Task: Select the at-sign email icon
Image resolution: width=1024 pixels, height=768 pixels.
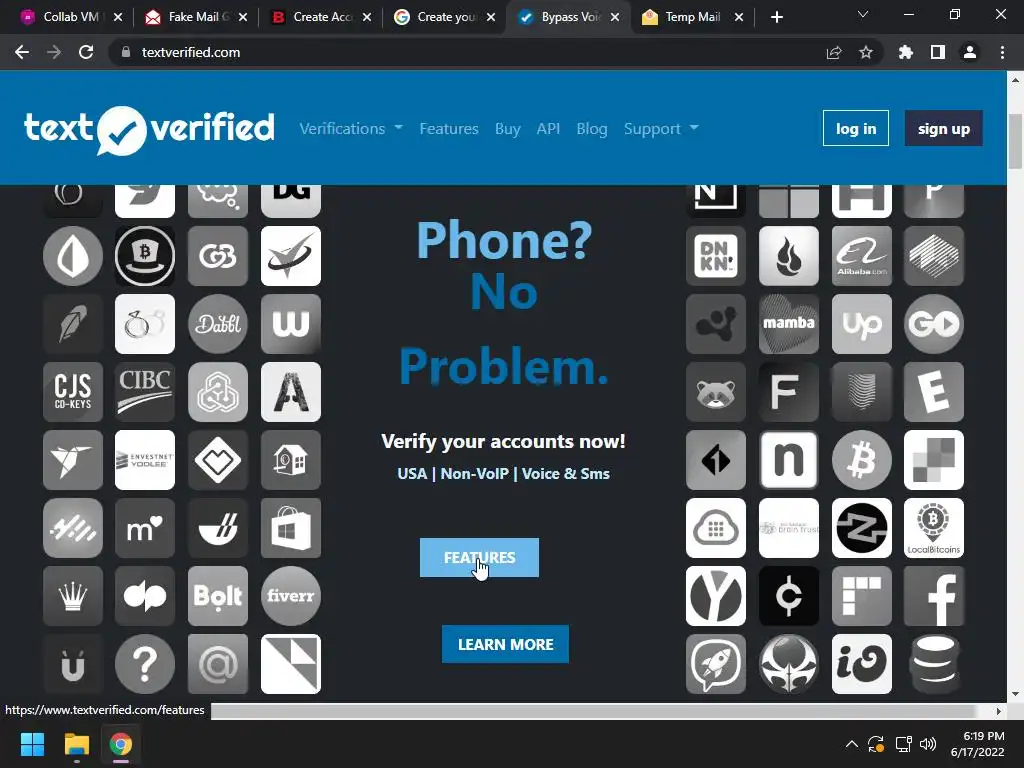Action: pos(217,664)
